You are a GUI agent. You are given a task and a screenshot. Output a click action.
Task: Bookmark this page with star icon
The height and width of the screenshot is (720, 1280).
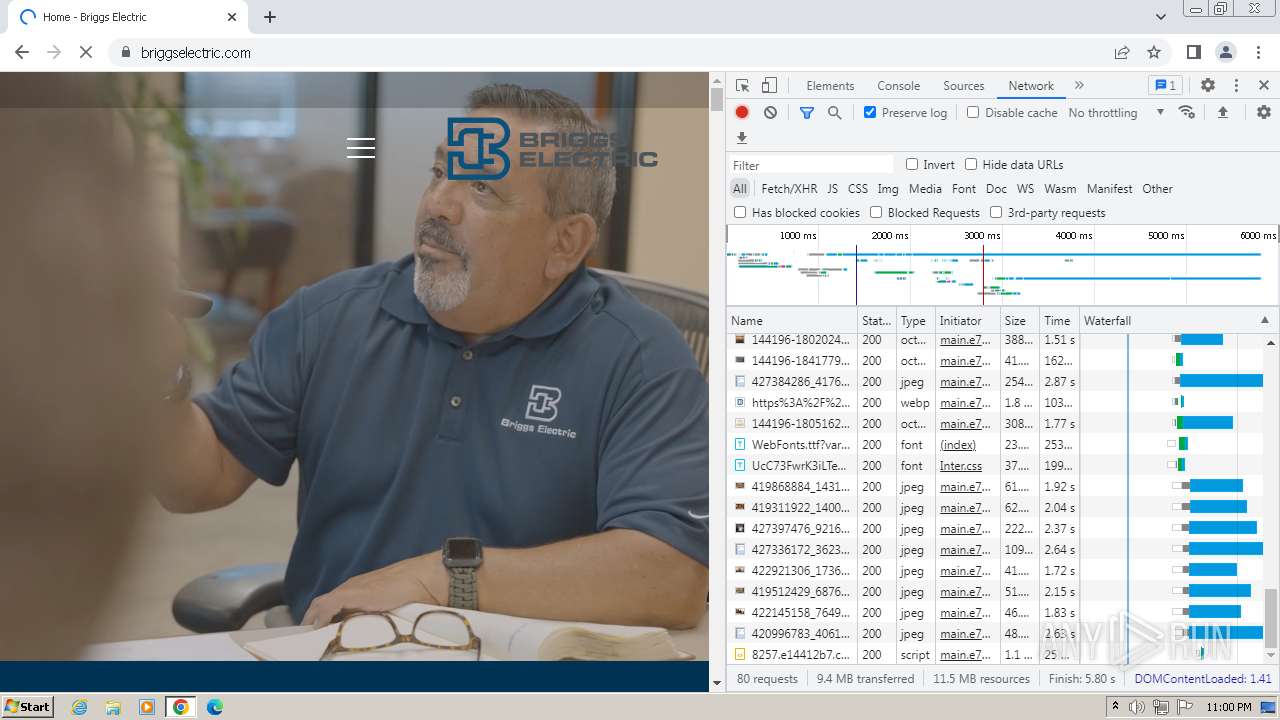tap(1154, 53)
